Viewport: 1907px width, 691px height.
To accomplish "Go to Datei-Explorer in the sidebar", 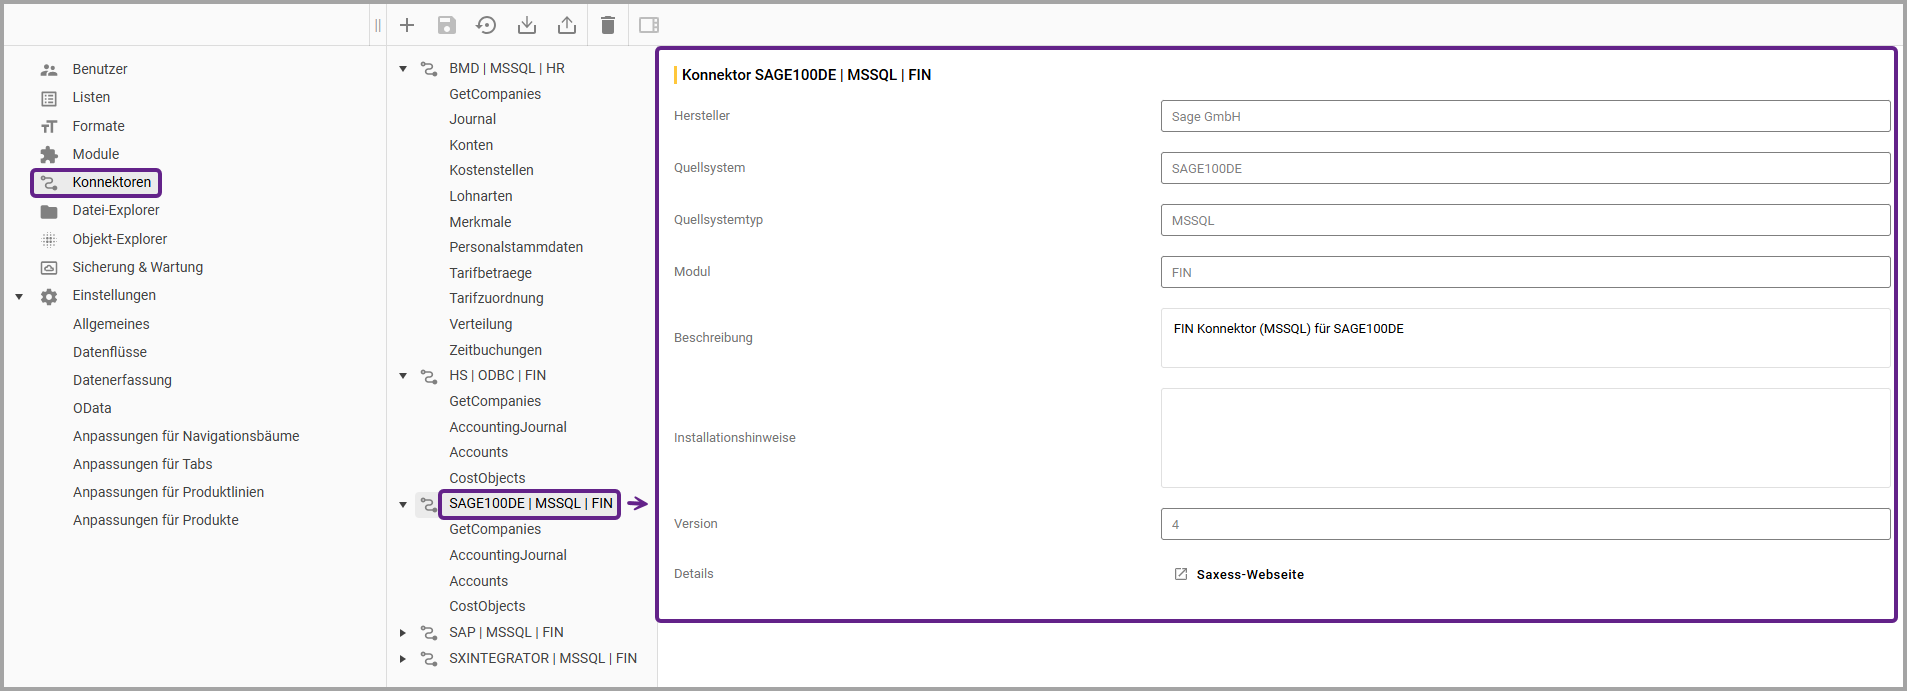I will pos(115,210).
